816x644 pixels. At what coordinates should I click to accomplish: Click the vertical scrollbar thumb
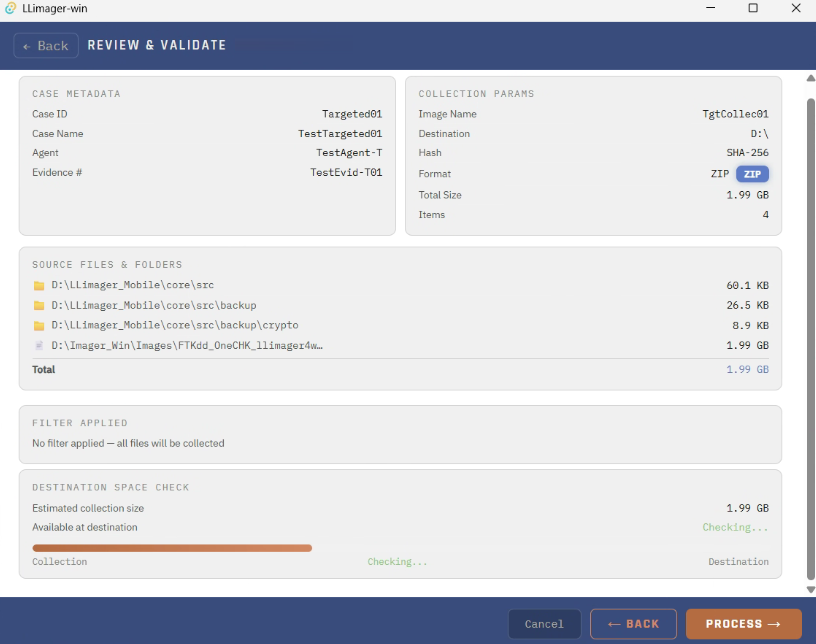click(810, 338)
